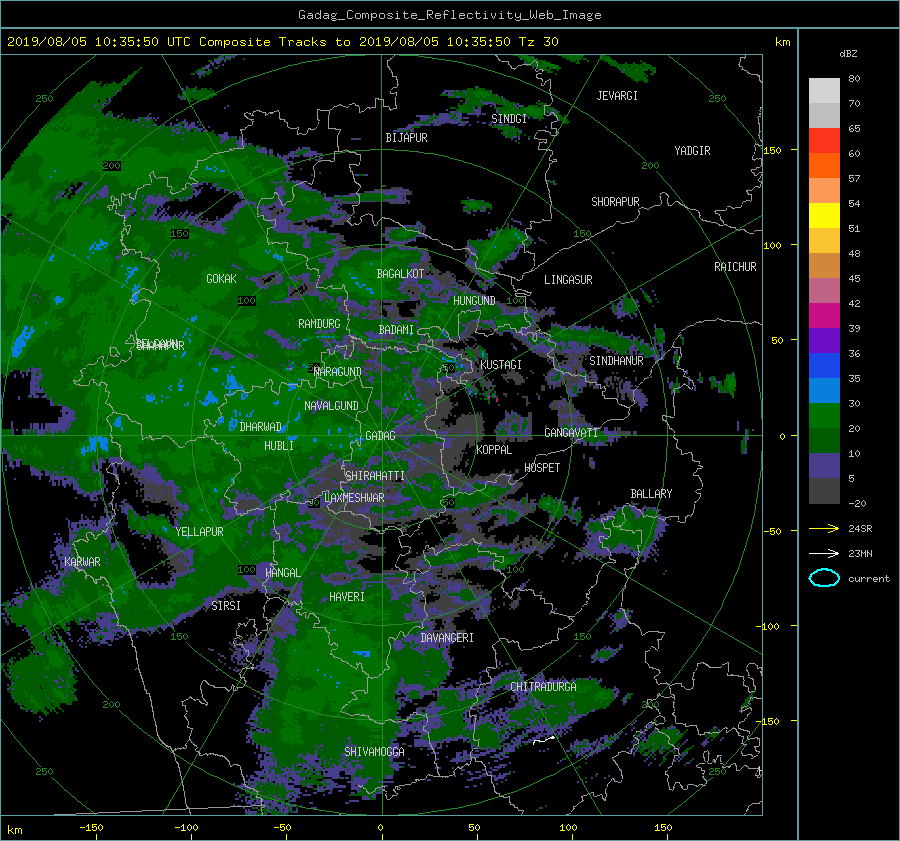
Task: Click the KUSTAGI city label
Action: (x=501, y=365)
